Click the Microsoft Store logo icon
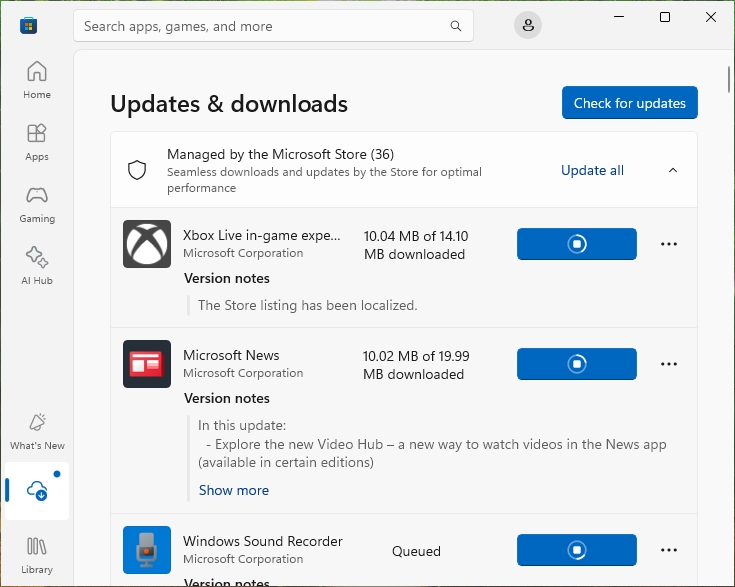The height and width of the screenshot is (587, 735). 29,25
